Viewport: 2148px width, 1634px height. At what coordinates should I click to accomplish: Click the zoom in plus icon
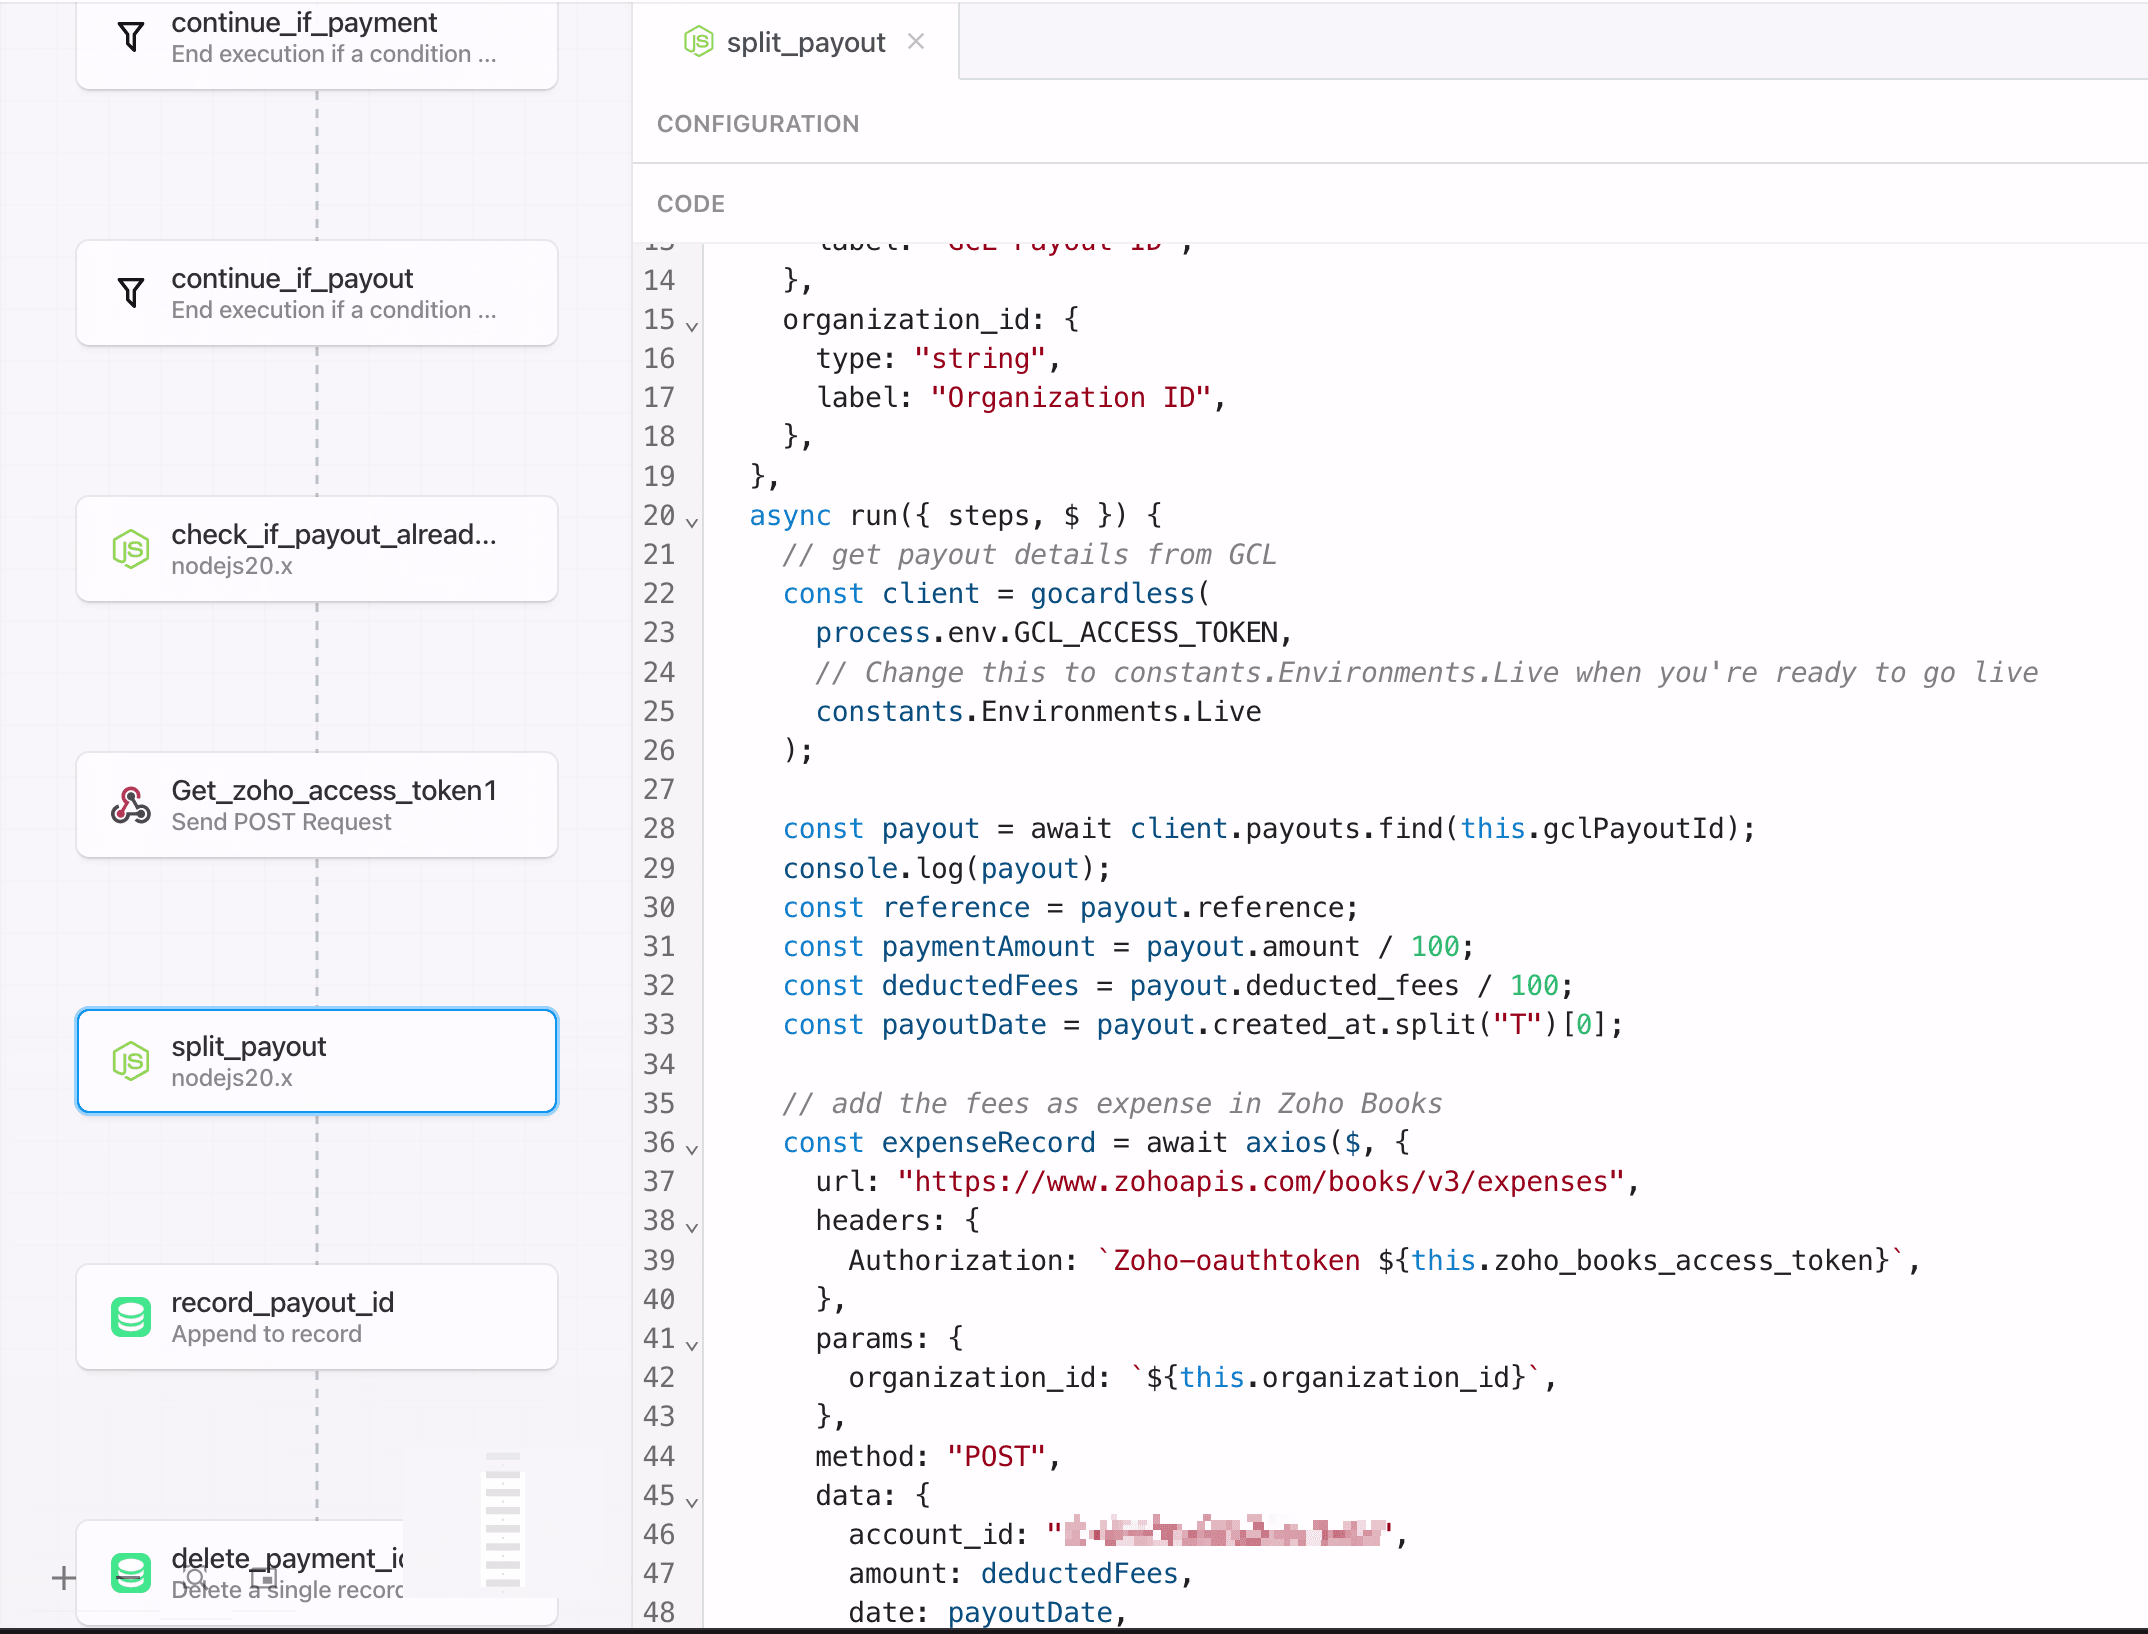[63, 1578]
